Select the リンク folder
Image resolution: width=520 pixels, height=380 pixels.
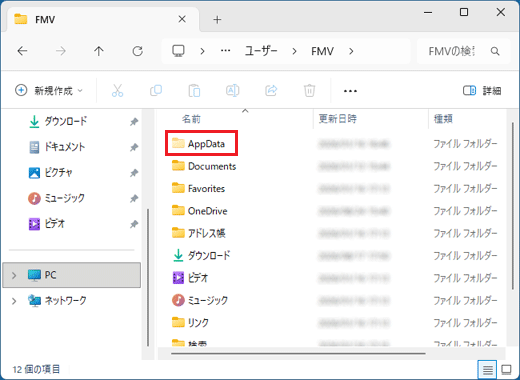[x=198, y=322]
